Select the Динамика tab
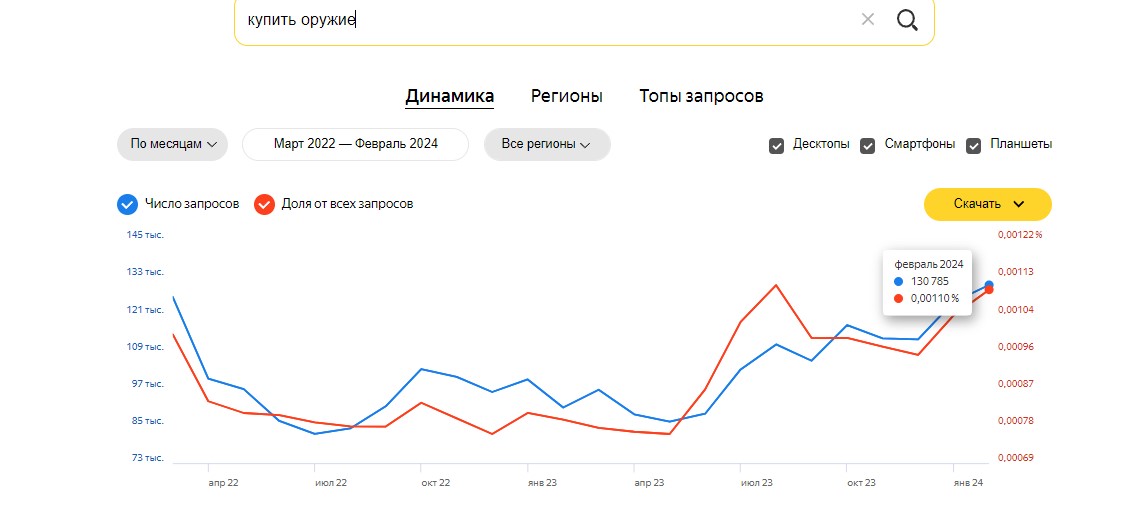The width and height of the screenshot is (1126, 512). [x=450, y=96]
